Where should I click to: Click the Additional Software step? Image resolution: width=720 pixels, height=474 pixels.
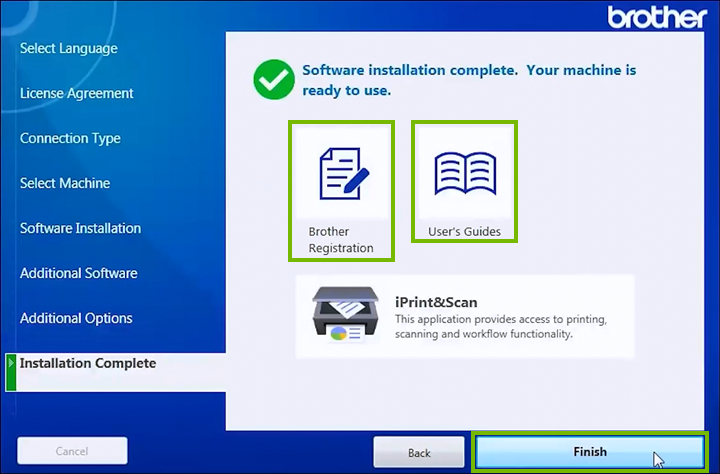coord(79,273)
